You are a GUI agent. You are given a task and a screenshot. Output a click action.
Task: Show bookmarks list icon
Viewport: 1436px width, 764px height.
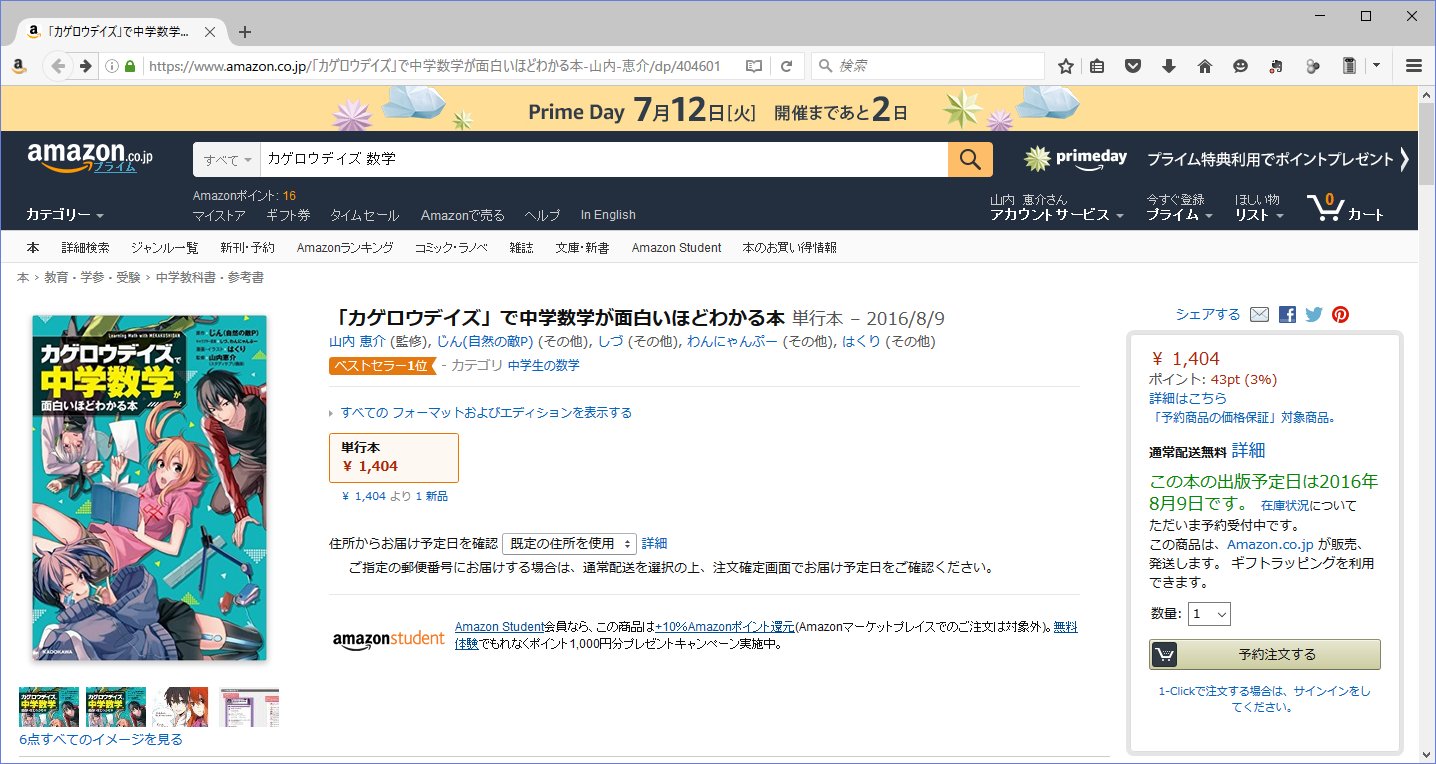point(1097,66)
